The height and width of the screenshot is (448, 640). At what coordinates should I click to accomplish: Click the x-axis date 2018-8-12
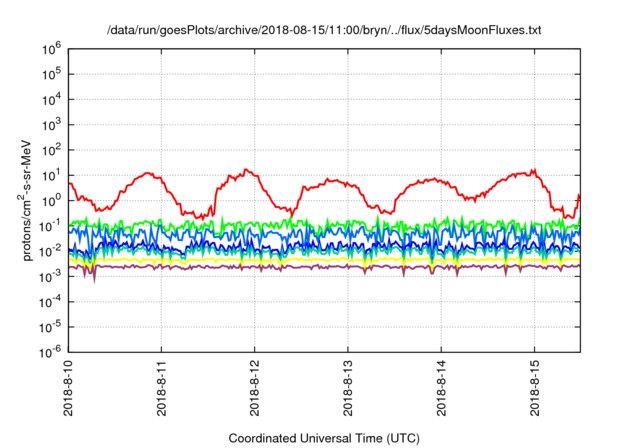pos(255,388)
